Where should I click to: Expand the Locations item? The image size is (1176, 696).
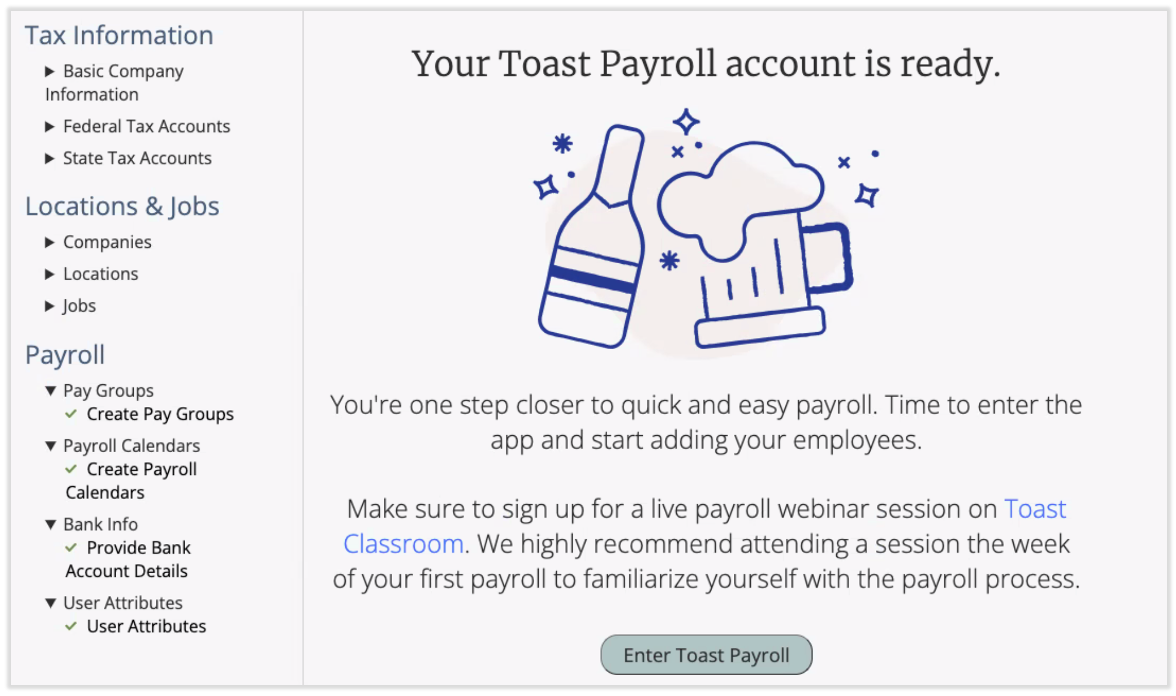pyautogui.click(x=49, y=274)
